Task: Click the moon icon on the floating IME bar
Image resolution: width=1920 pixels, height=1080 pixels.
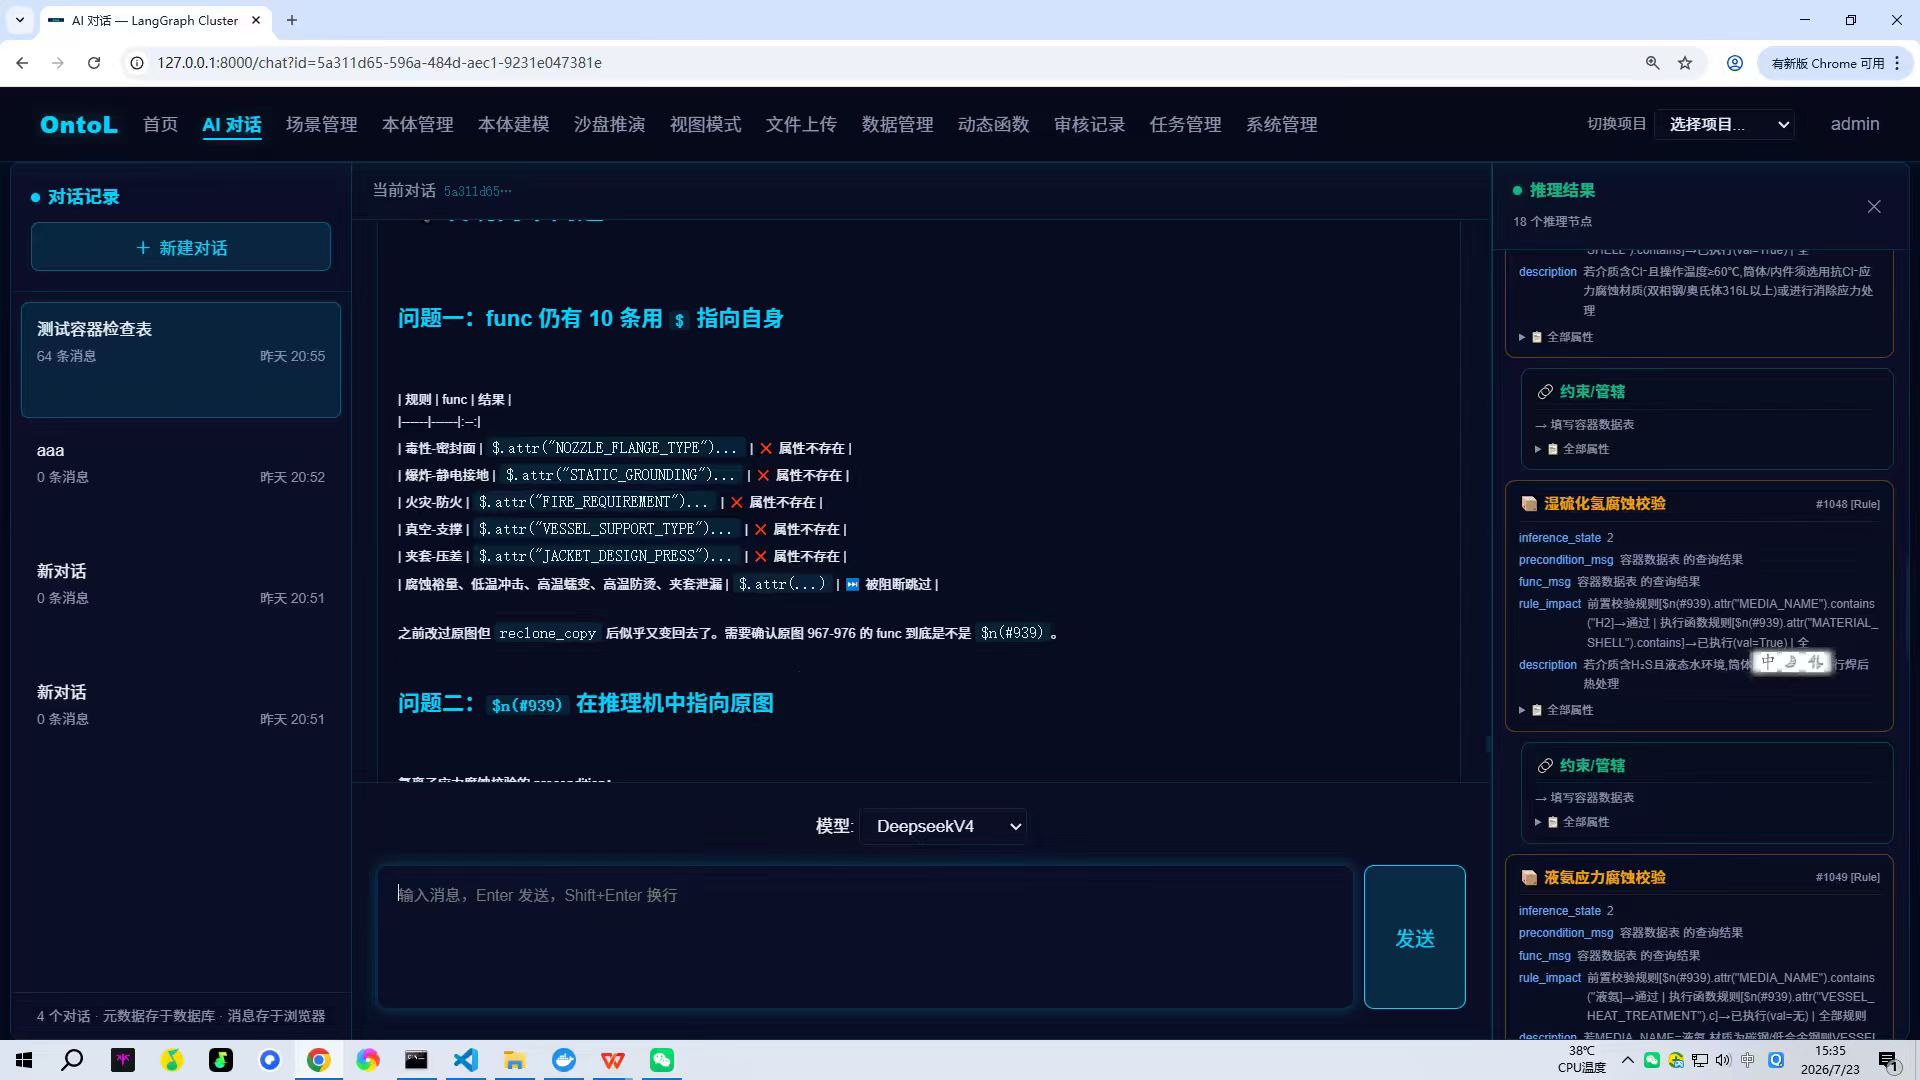Action: pos(1791,662)
